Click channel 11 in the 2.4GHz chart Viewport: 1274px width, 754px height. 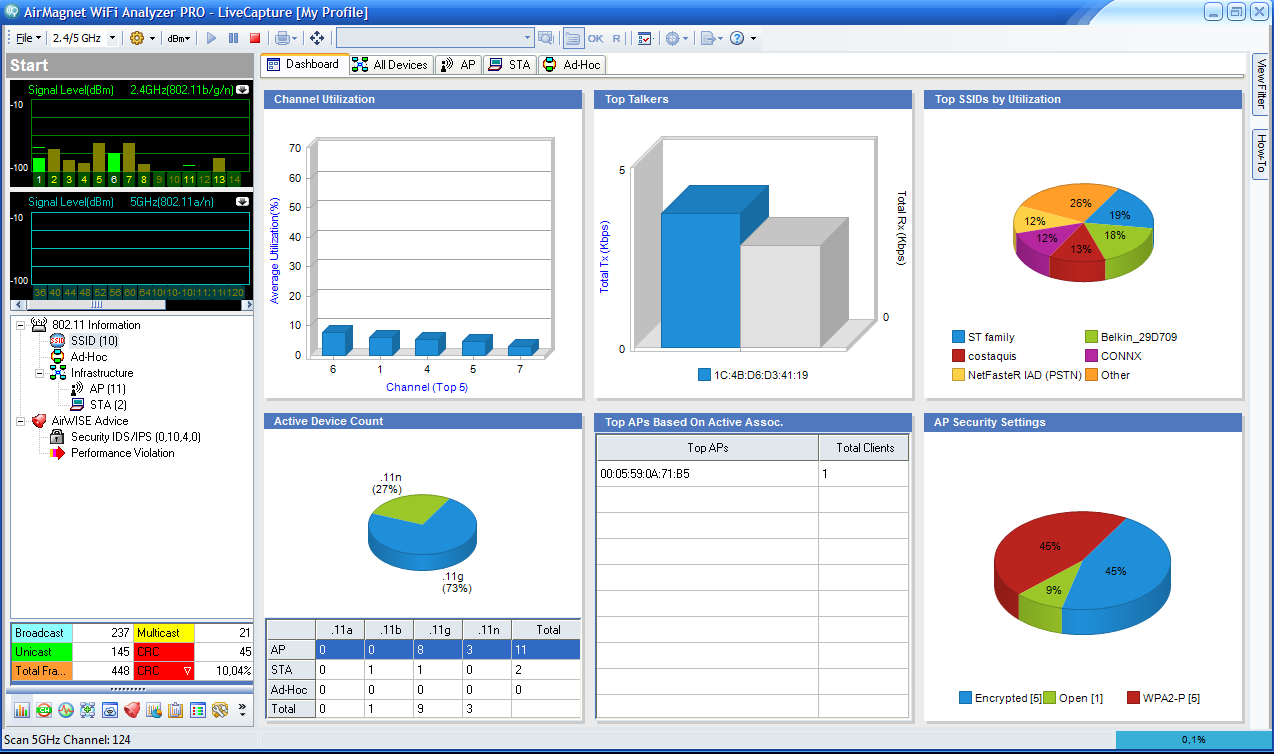pos(189,180)
